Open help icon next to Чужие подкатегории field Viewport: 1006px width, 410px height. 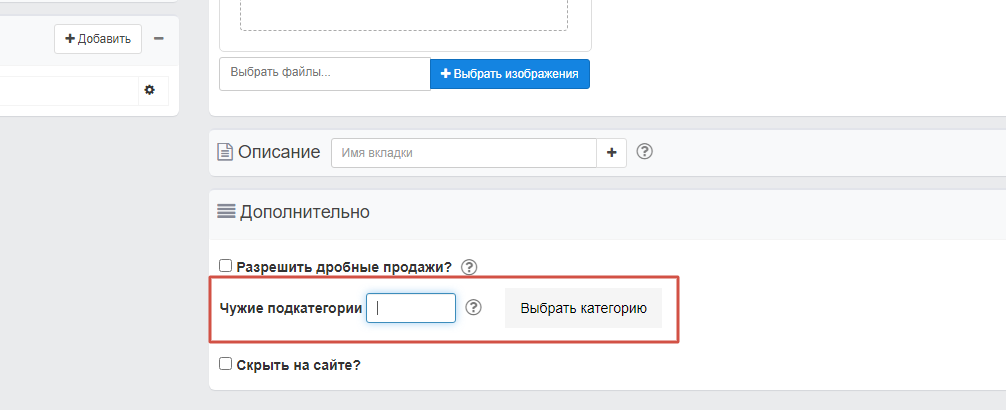click(x=473, y=308)
